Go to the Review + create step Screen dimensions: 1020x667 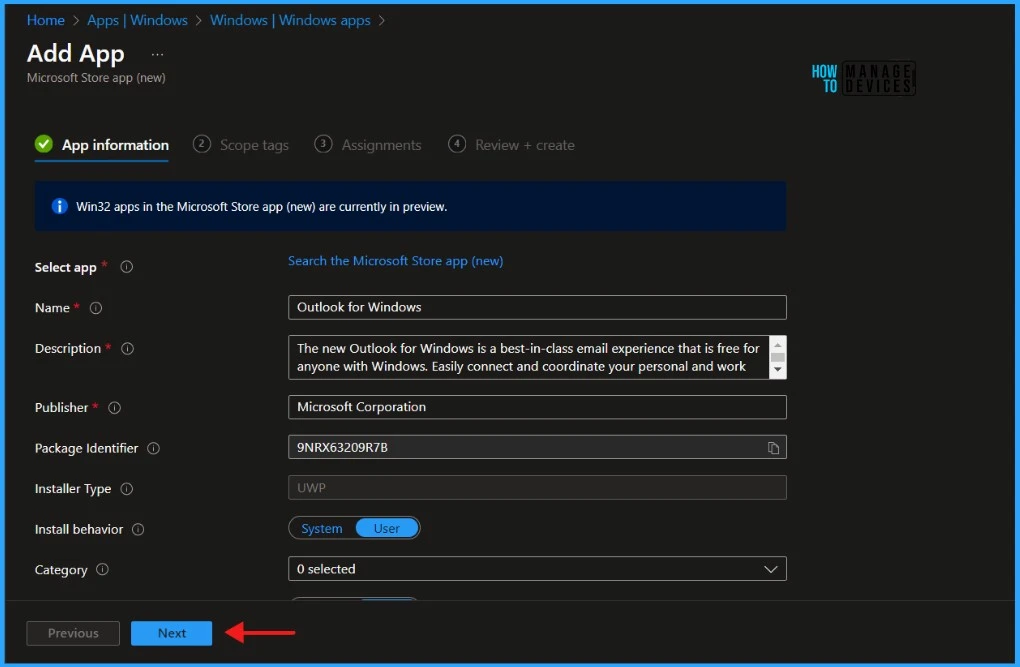pyautogui.click(x=511, y=144)
